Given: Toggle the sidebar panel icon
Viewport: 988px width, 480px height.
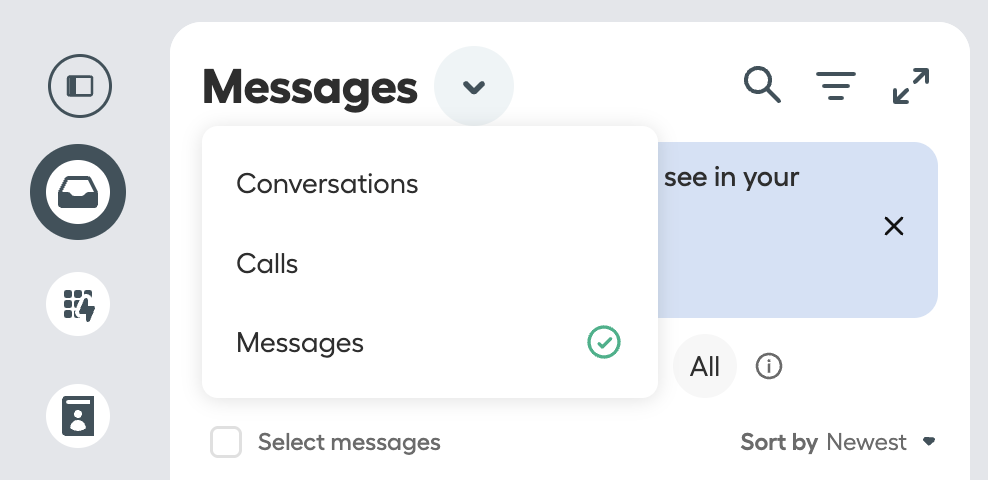Looking at the screenshot, I should pos(80,86).
